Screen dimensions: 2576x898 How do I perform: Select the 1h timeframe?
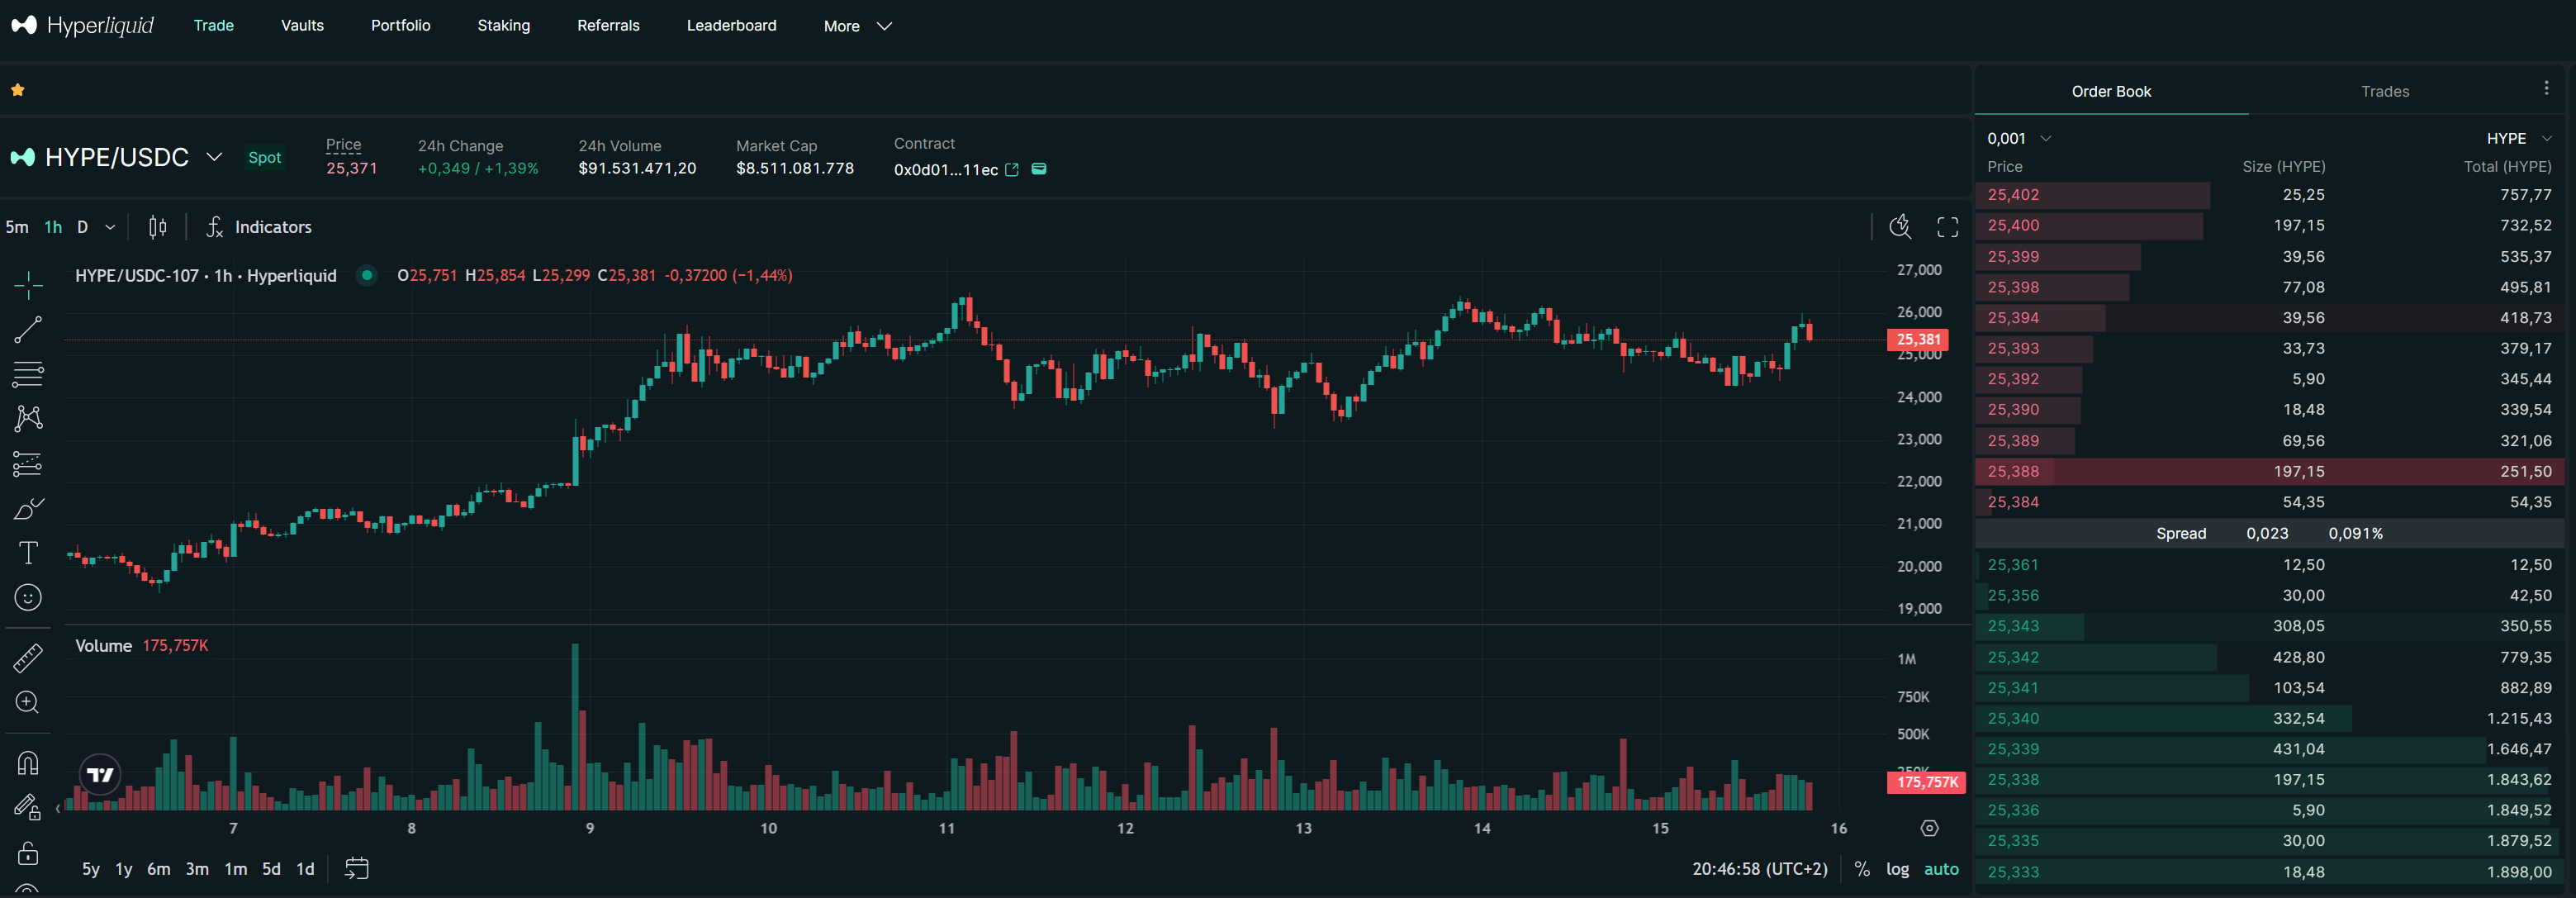click(x=53, y=227)
